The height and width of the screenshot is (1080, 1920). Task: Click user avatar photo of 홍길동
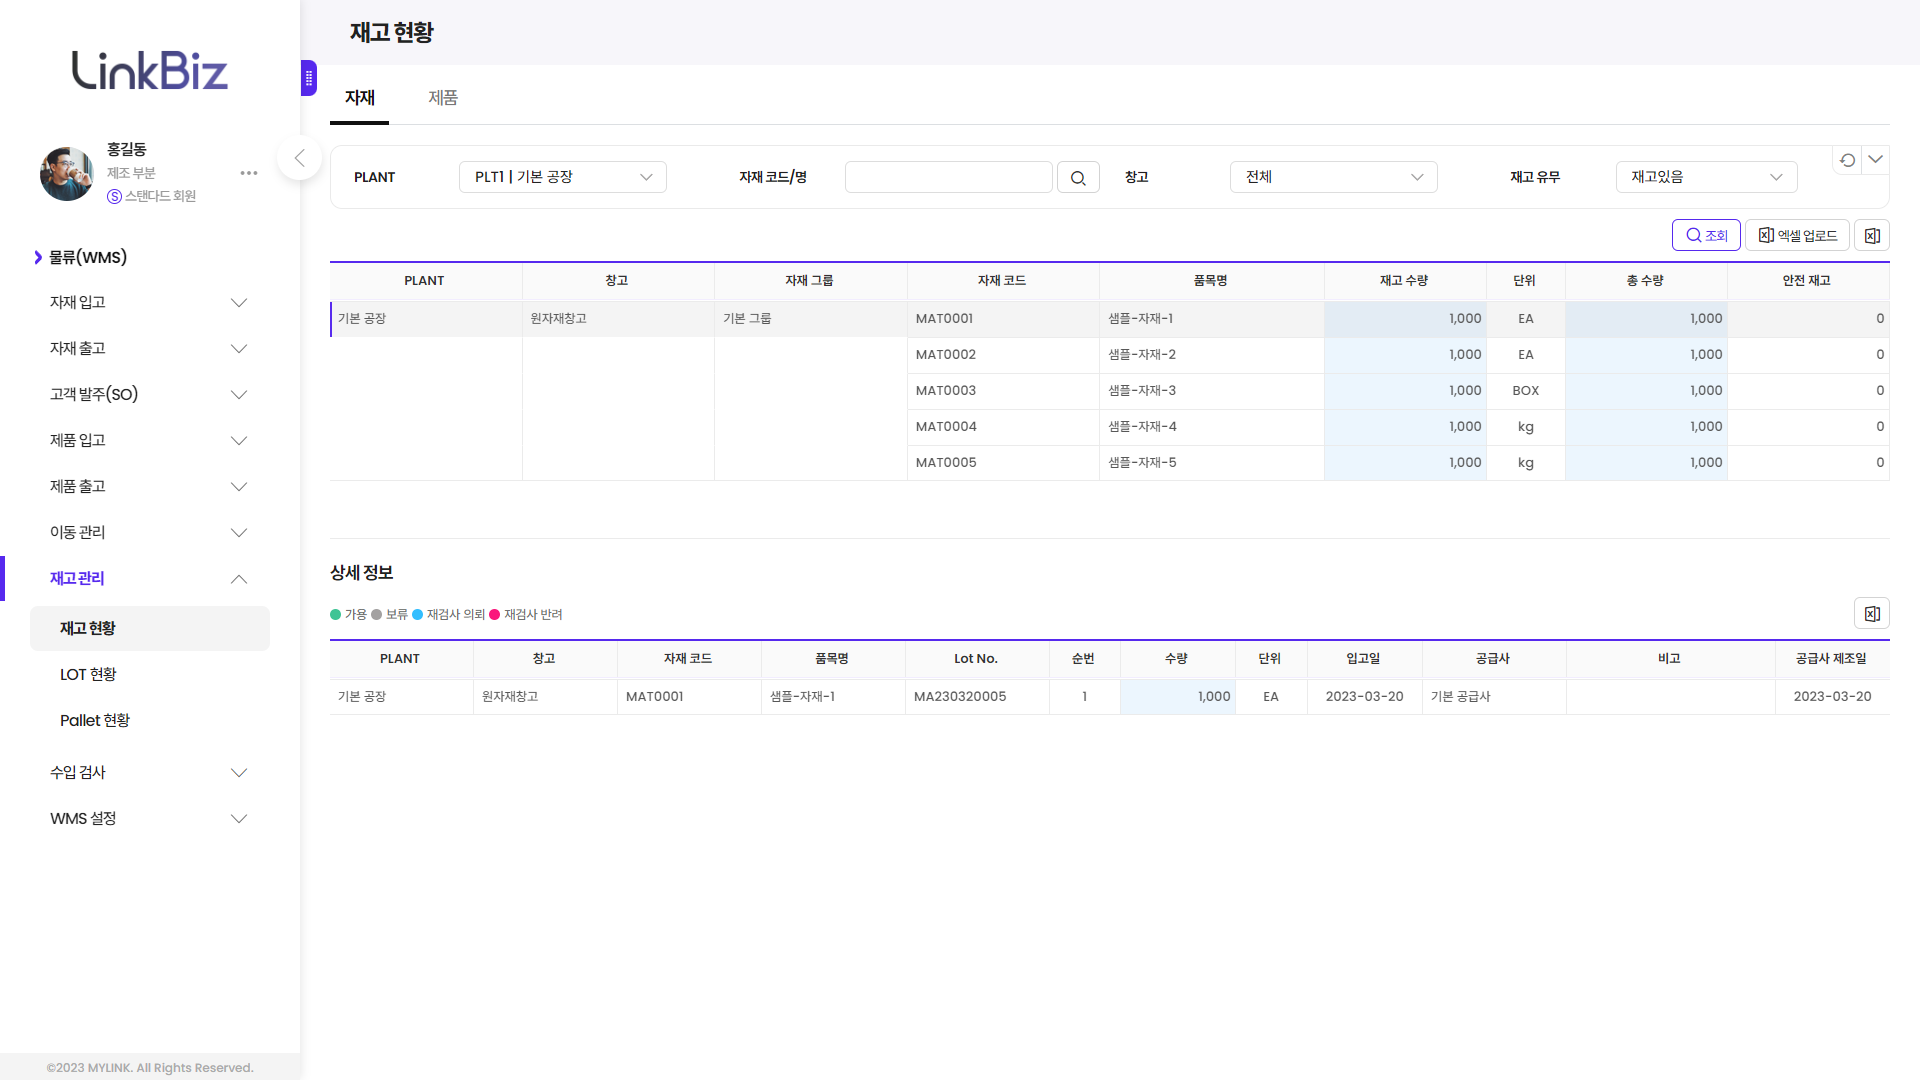66,174
